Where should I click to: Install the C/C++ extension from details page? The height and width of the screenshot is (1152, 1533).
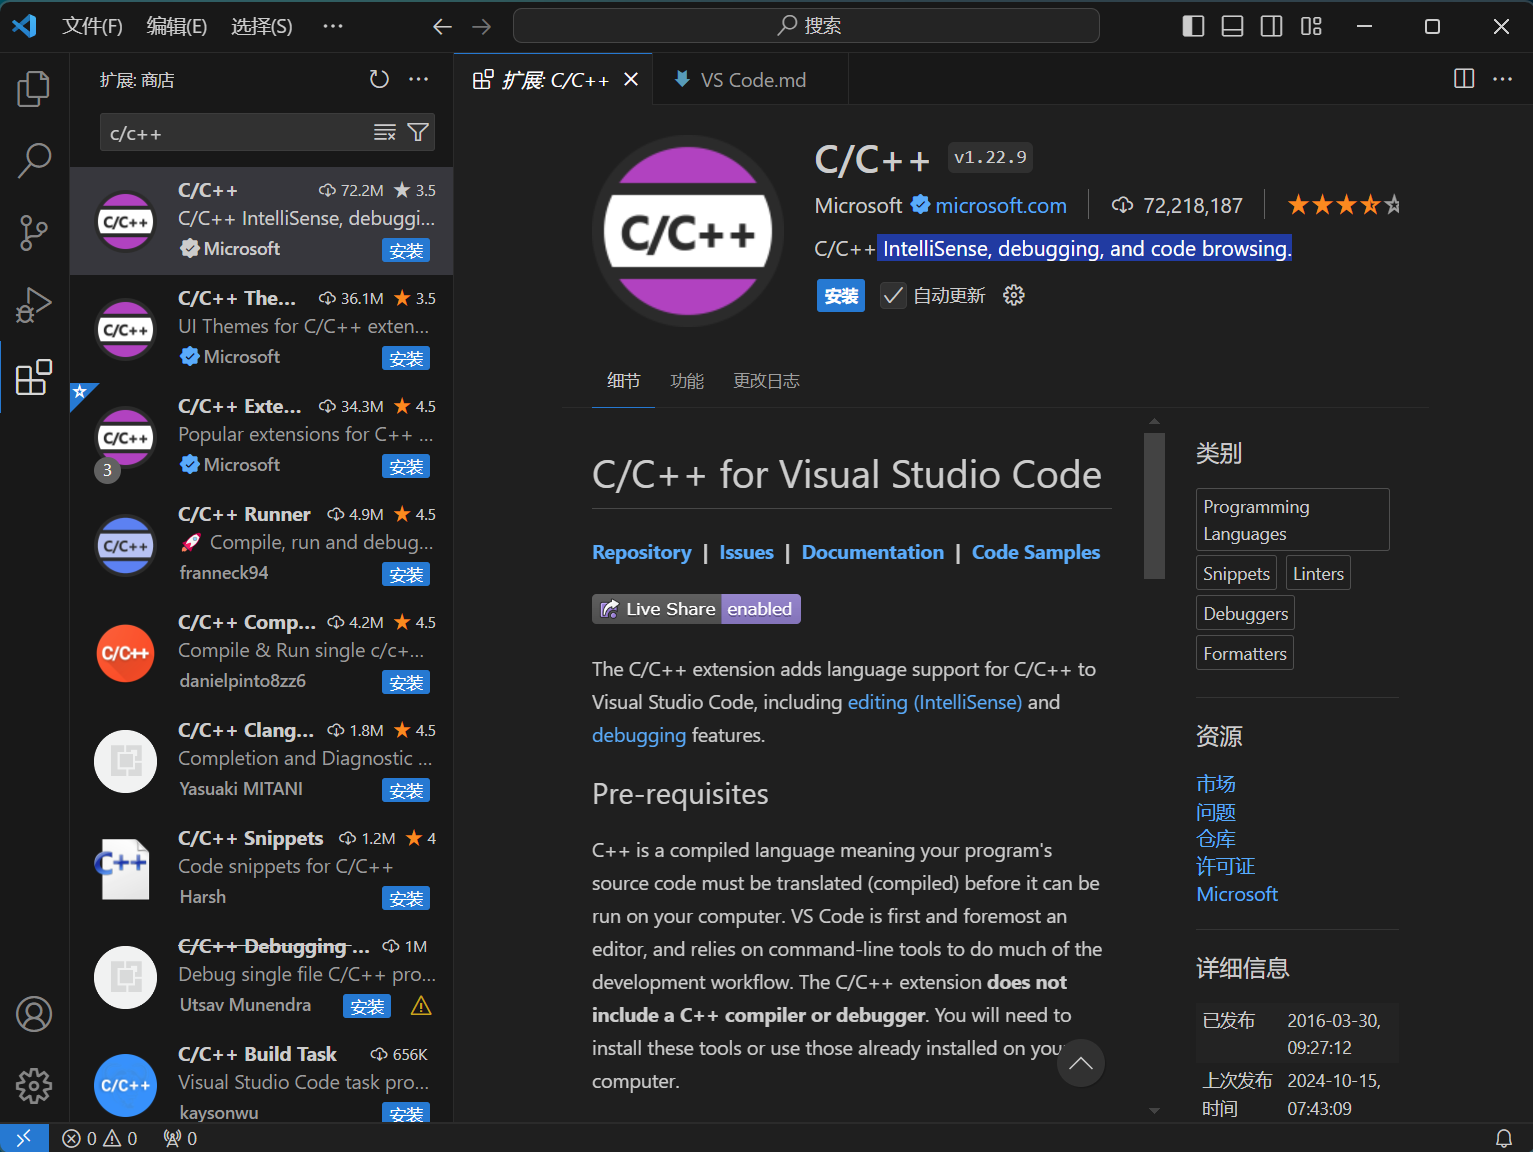pyautogui.click(x=841, y=296)
